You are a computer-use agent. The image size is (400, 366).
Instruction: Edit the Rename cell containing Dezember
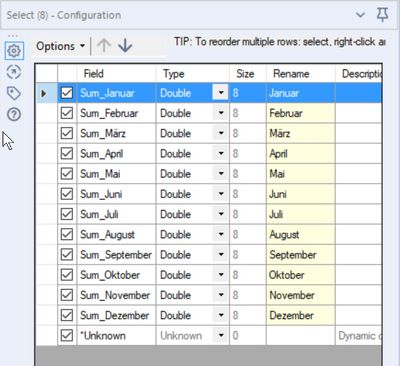pos(301,315)
